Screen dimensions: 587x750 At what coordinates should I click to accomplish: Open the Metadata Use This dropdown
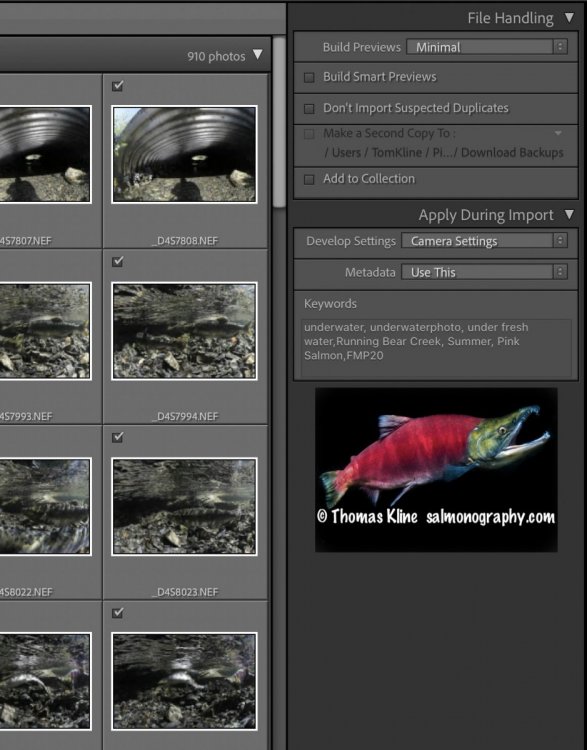tap(484, 272)
